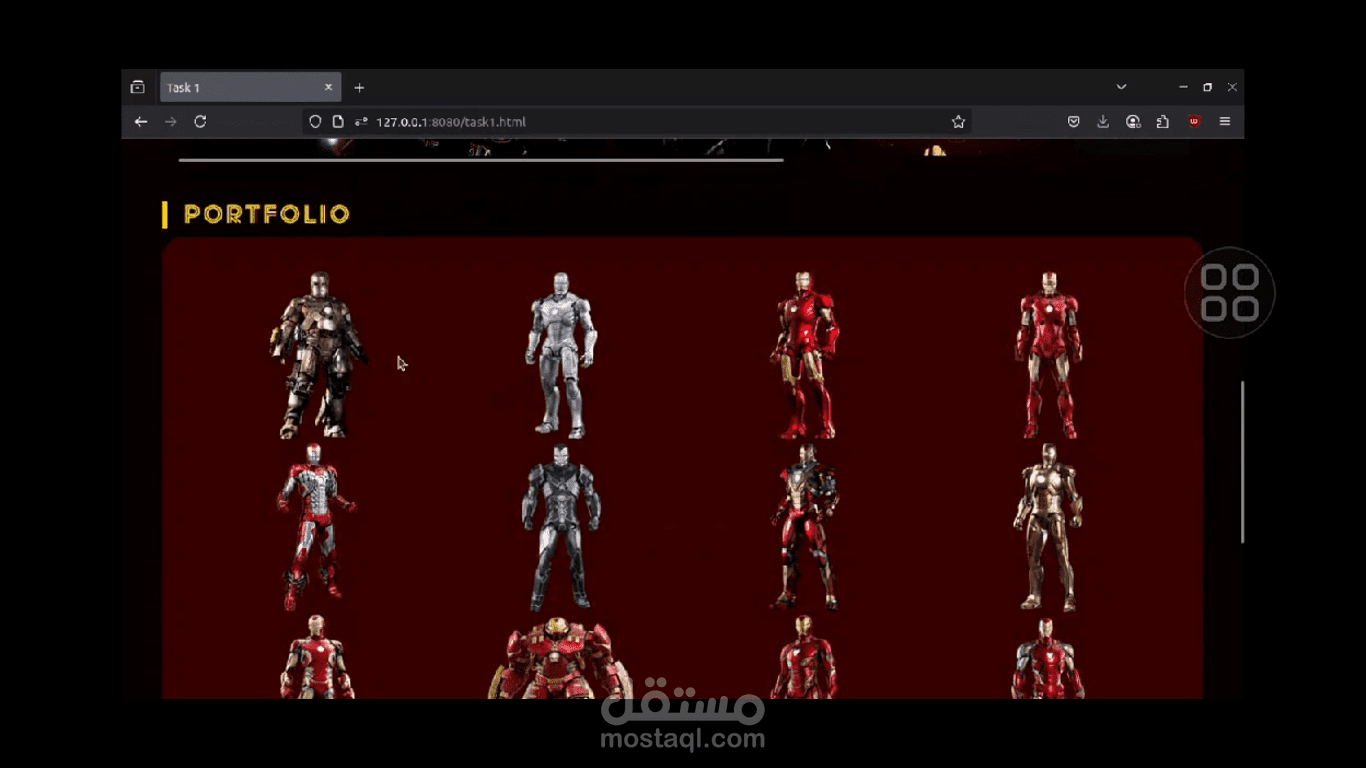Image resolution: width=1366 pixels, height=768 pixels.
Task: Restore down the browser window
Action: click(x=1207, y=87)
